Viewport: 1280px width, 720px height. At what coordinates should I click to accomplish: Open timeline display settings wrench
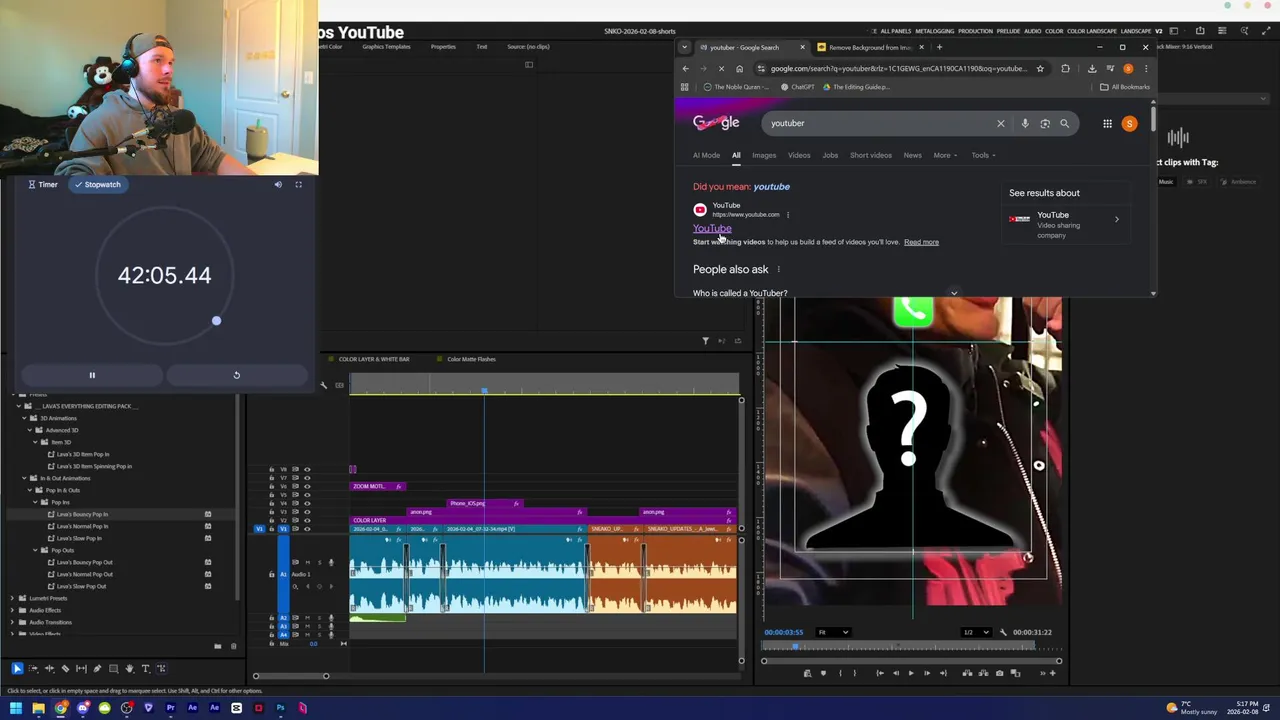tap(323, 385)
